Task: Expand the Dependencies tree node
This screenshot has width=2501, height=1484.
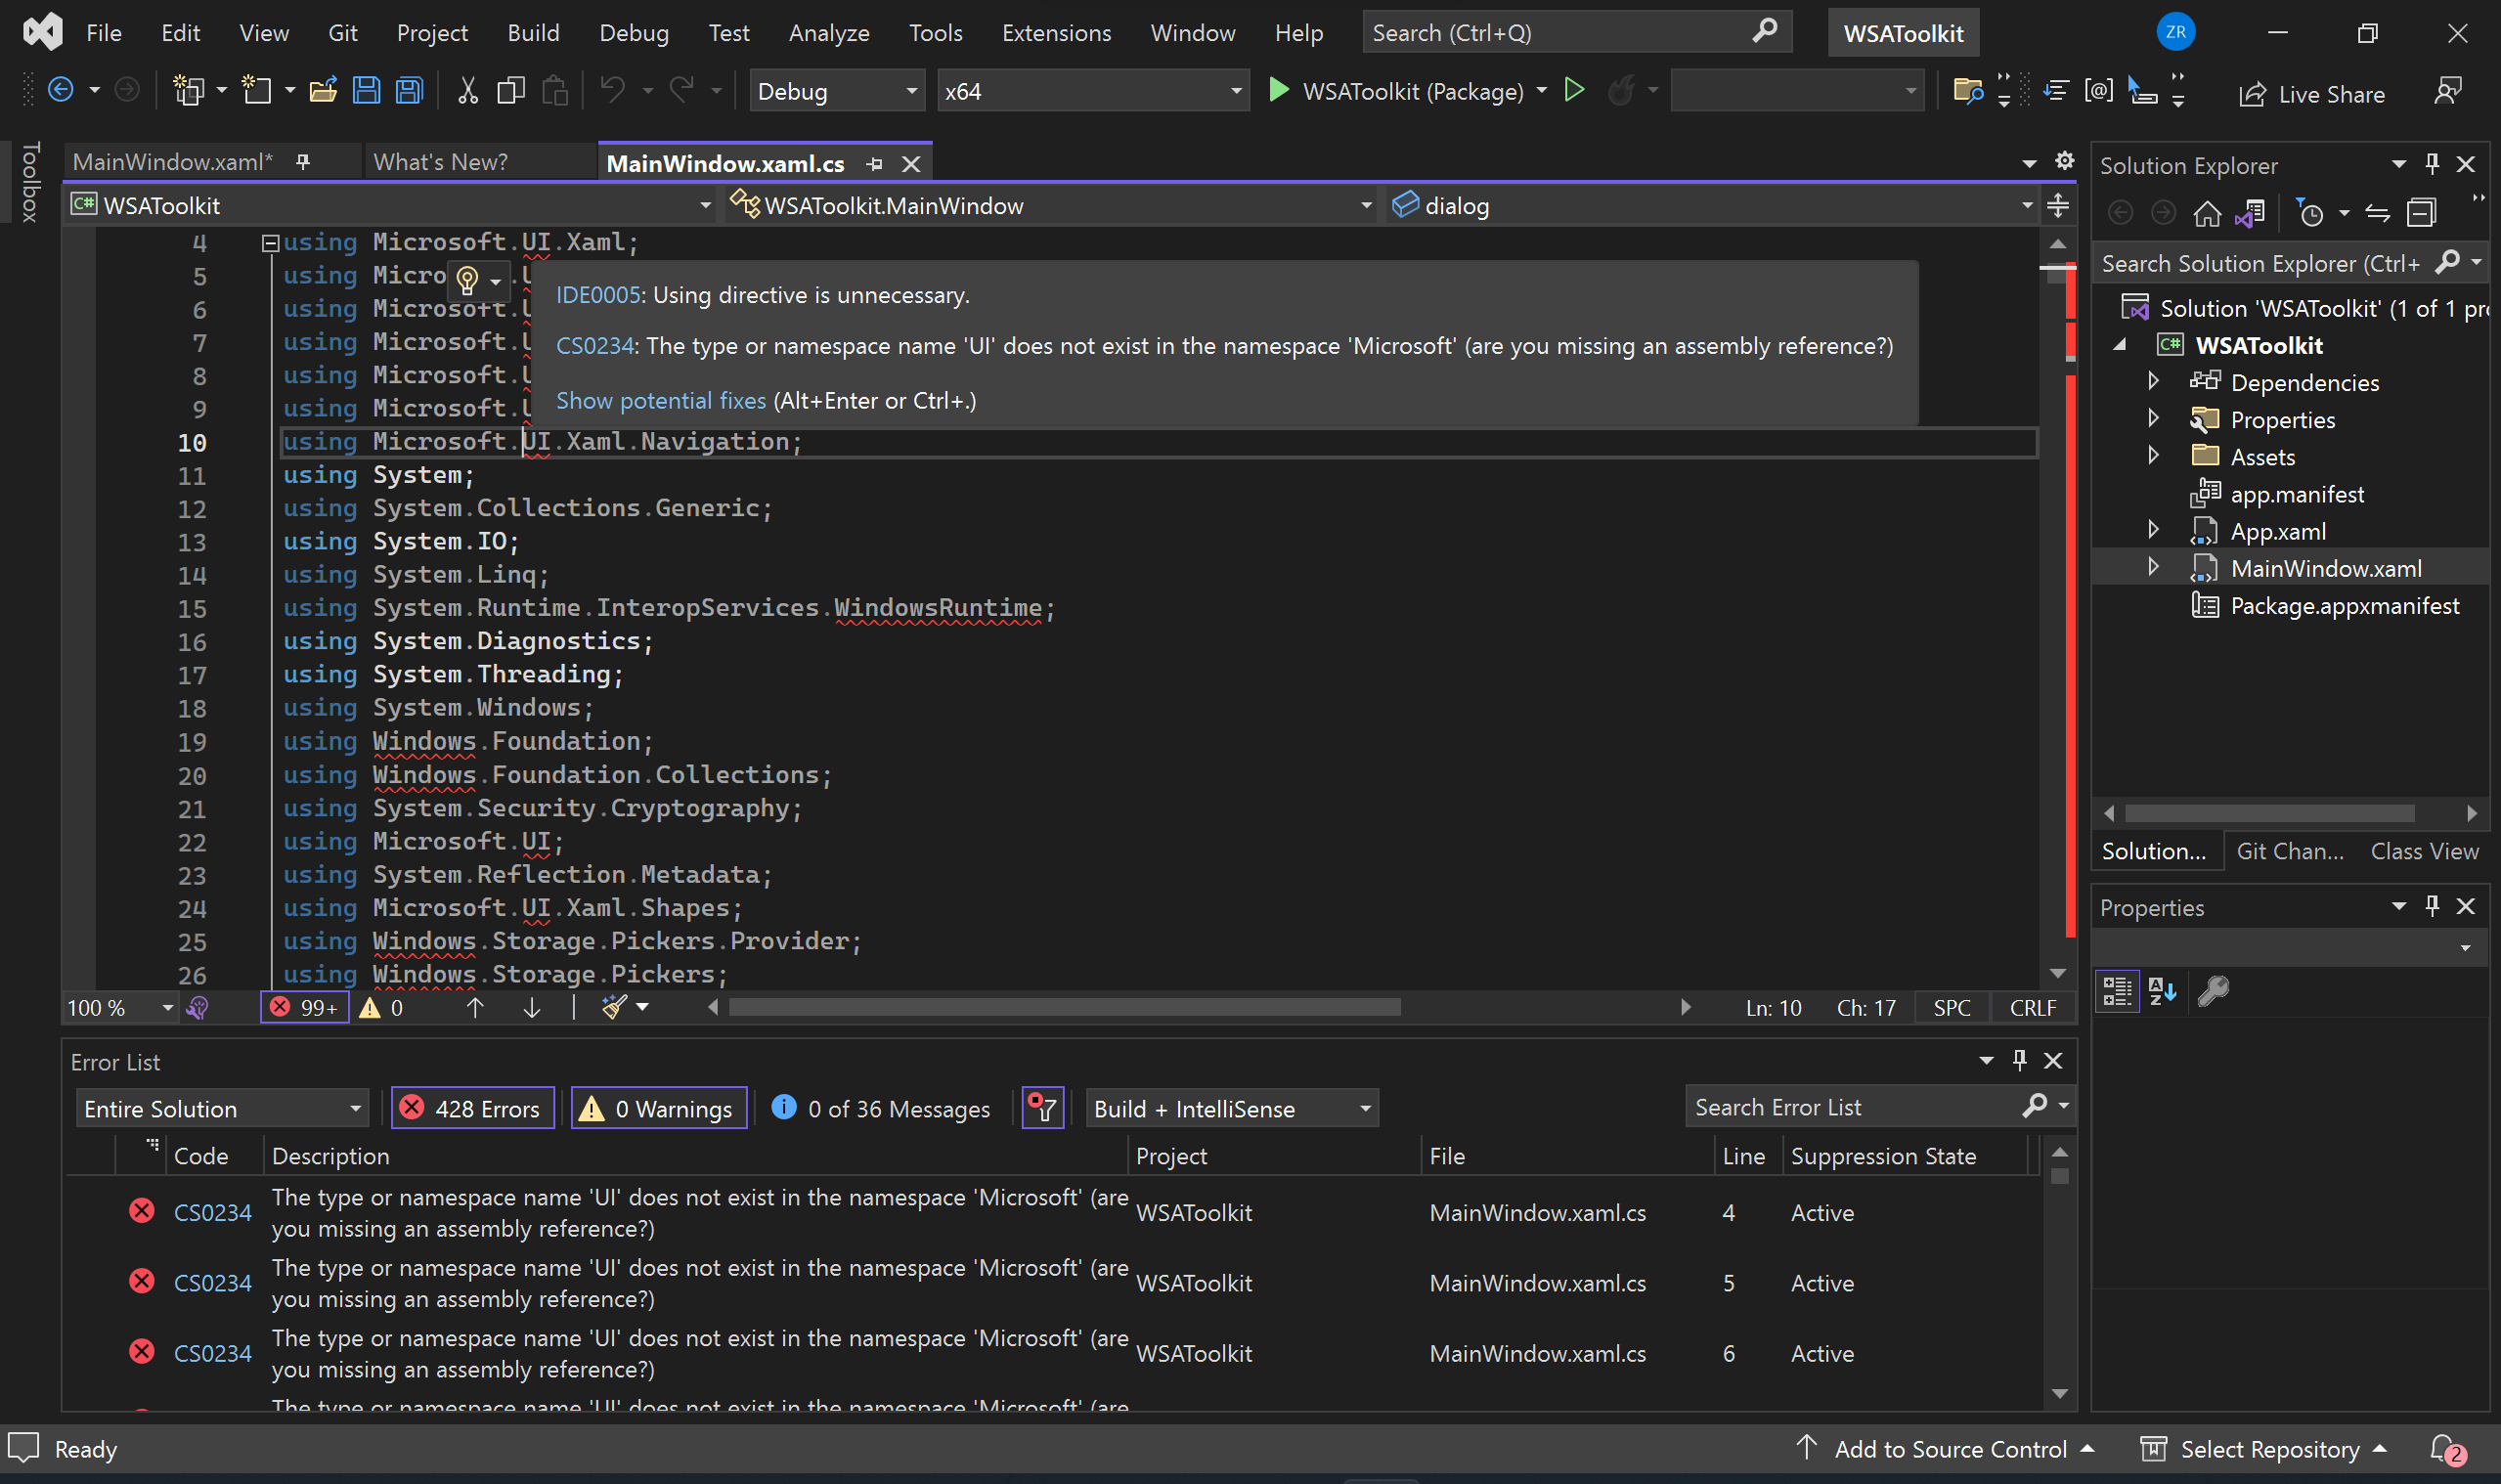Action: (2153, 381)
